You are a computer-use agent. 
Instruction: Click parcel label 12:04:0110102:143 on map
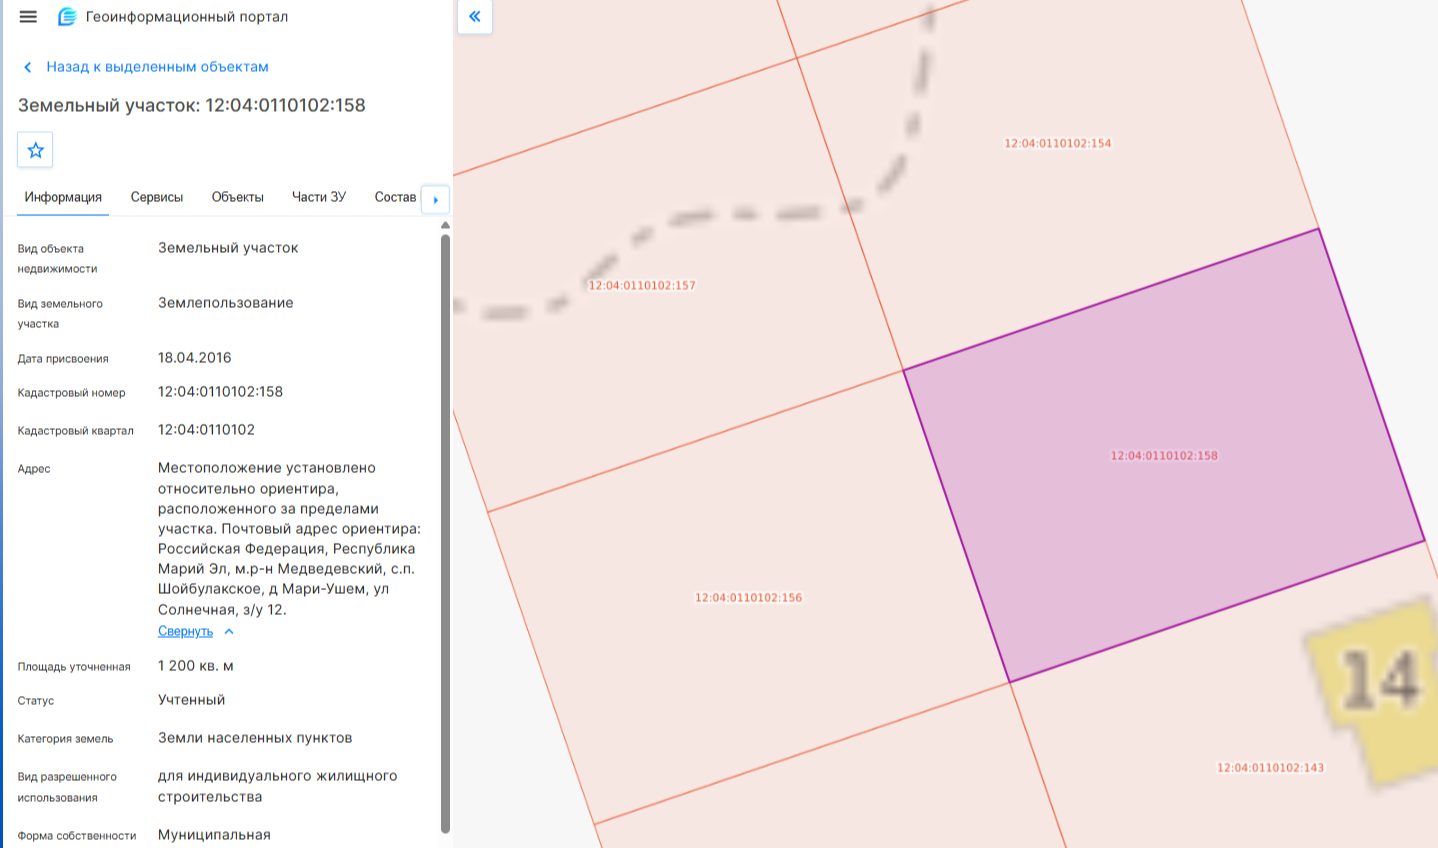click(x=1270, y=767)
